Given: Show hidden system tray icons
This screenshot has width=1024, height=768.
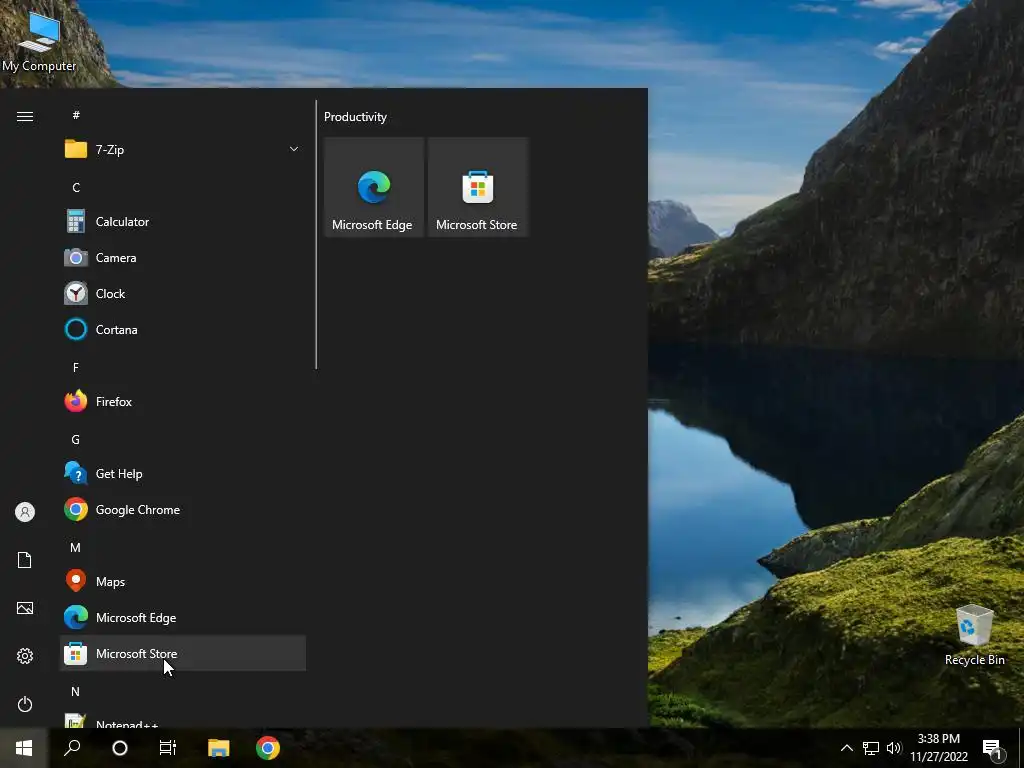Looking at the screenshot, I should click(x=846, y=748).
